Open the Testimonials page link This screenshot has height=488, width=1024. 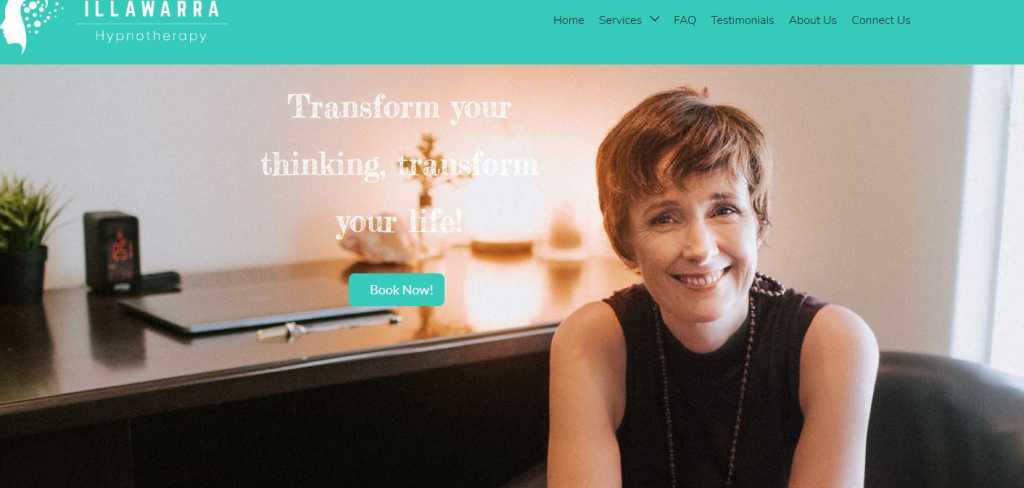click(x=742, y=20)
